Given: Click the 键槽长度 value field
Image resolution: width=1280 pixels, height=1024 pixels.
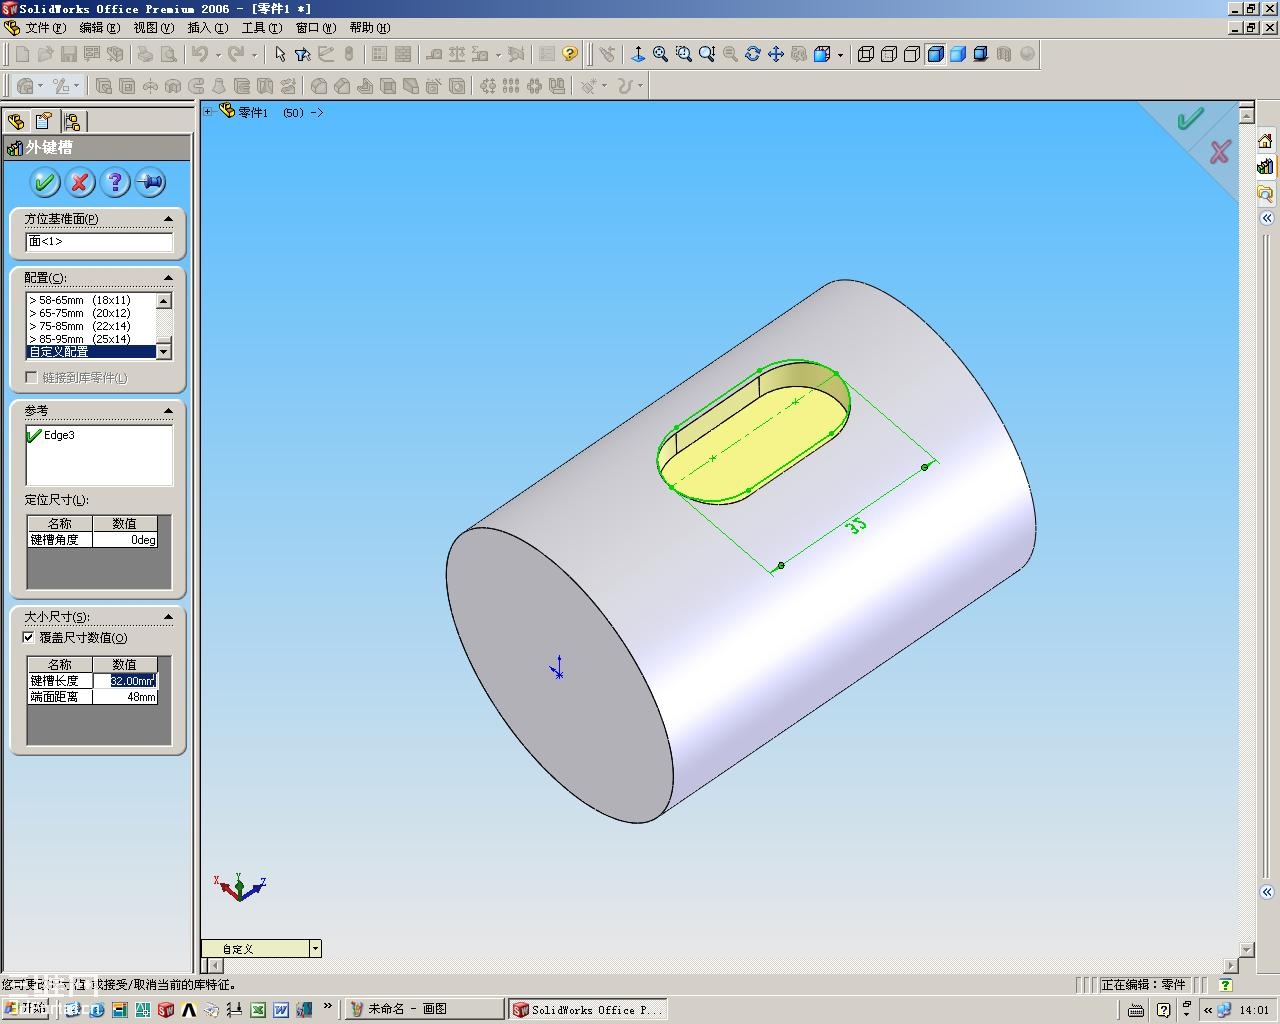Looking at the screenshot, I should coord(125,680).
